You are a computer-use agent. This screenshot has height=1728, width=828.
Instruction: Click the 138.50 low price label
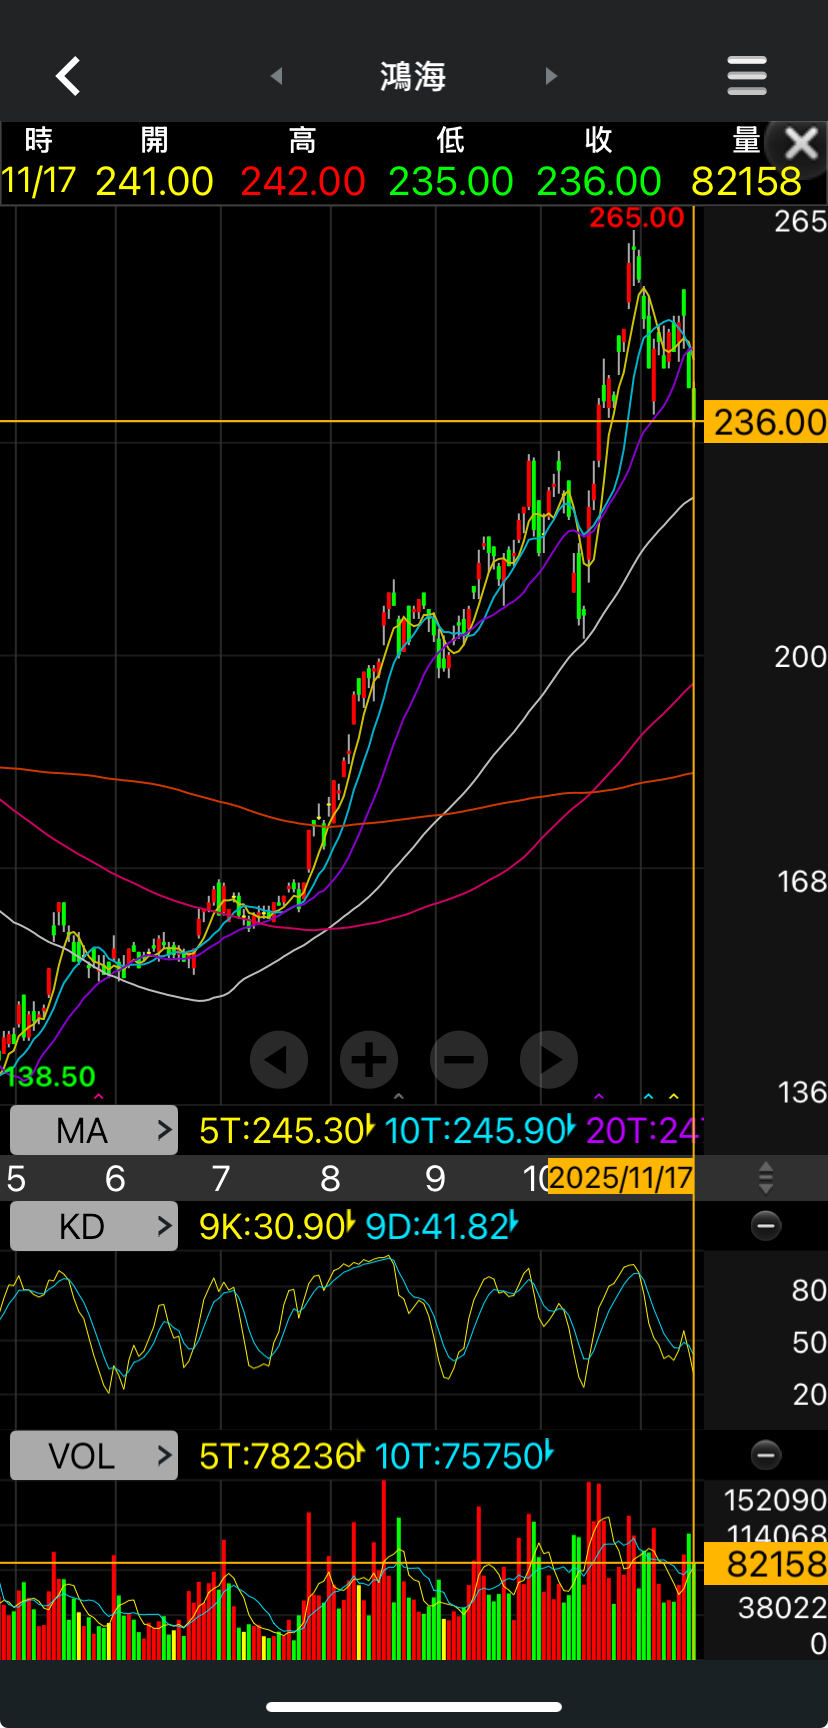coord(49,1076)
